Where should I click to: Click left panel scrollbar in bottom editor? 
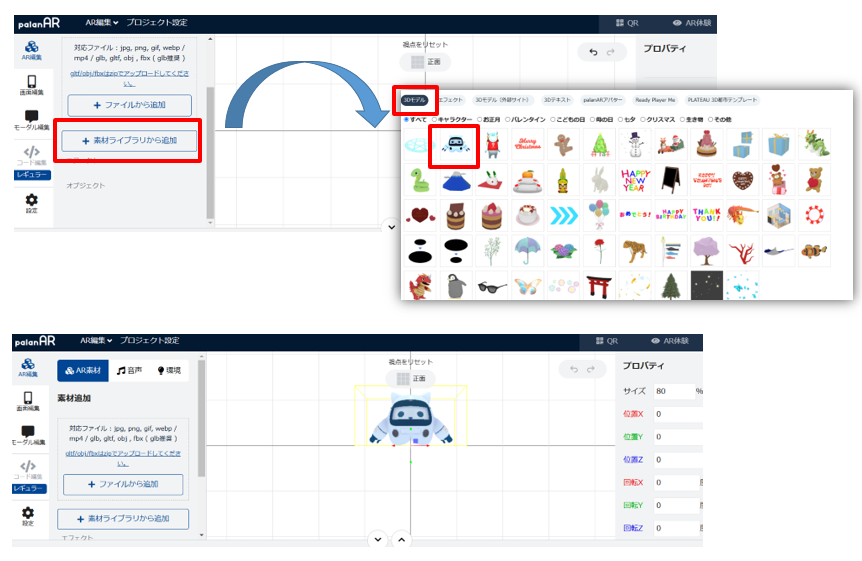click(201, 418)
